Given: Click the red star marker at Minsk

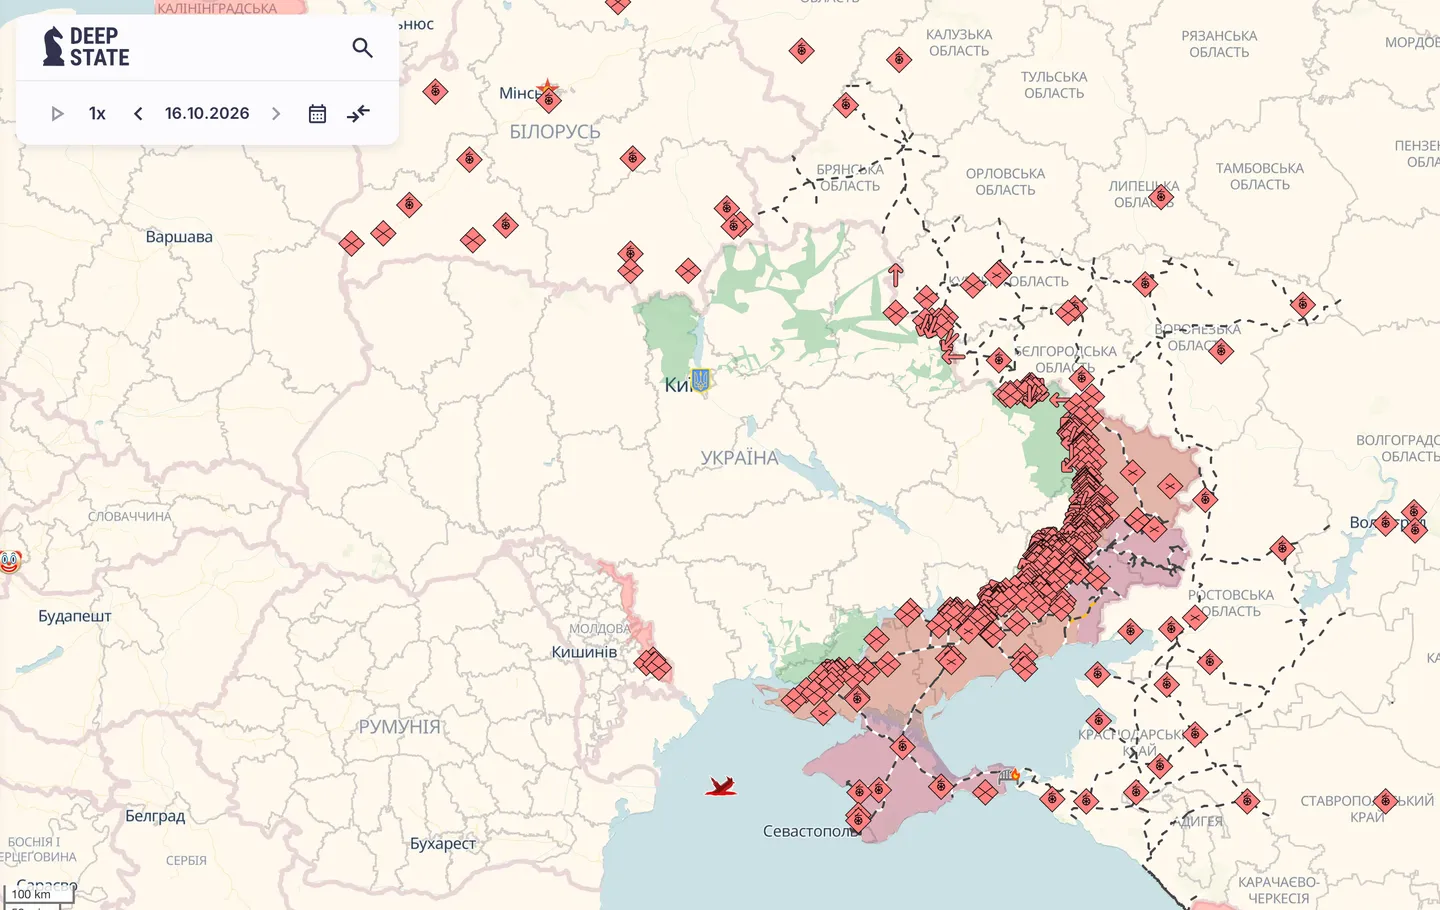Looking at the screenshot, I should pyautogui.click(x=548, y=89).
